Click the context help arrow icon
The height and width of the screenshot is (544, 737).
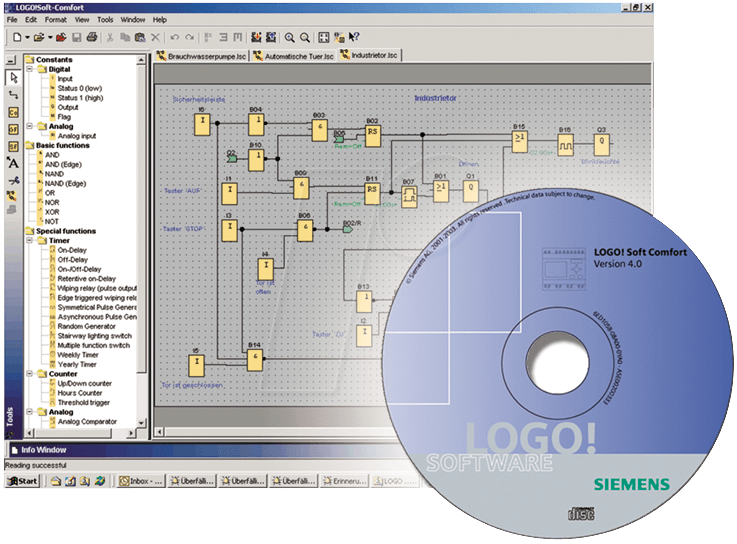click(354, 37)
